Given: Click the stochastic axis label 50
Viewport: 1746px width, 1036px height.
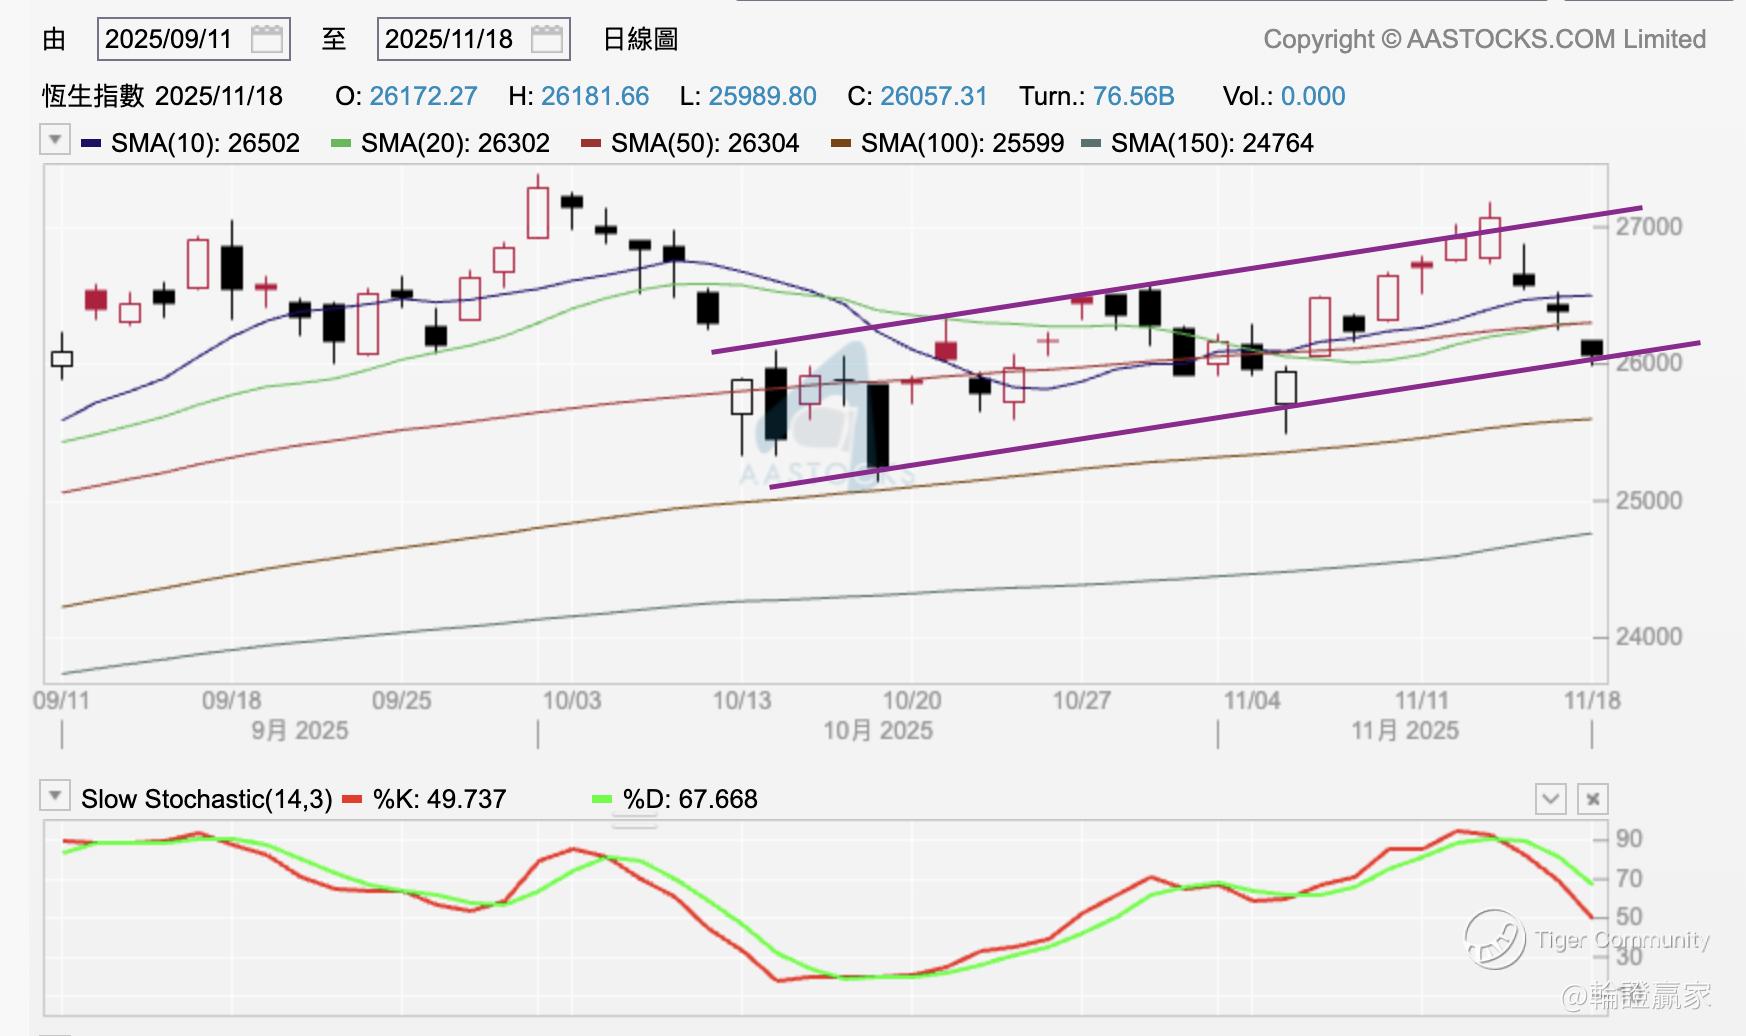Looking at the screenshot, I should pyautogui.click(x=1629, y=916).
